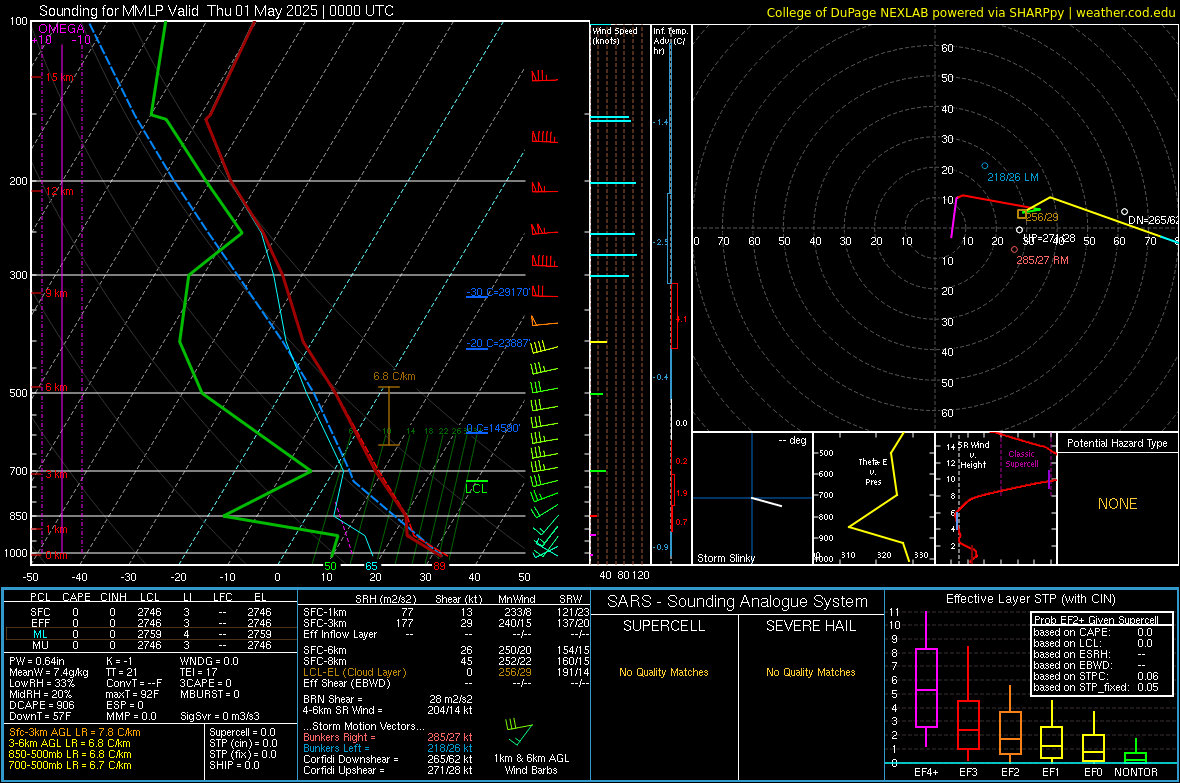Click the 'based on STPC: 0.06' line
This screenshot has height=783, width=1180.
1096,676
